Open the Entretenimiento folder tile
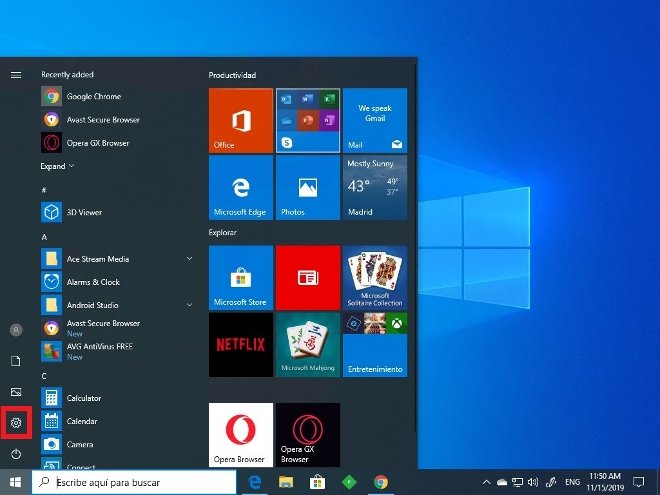 [x=375, y=345]
